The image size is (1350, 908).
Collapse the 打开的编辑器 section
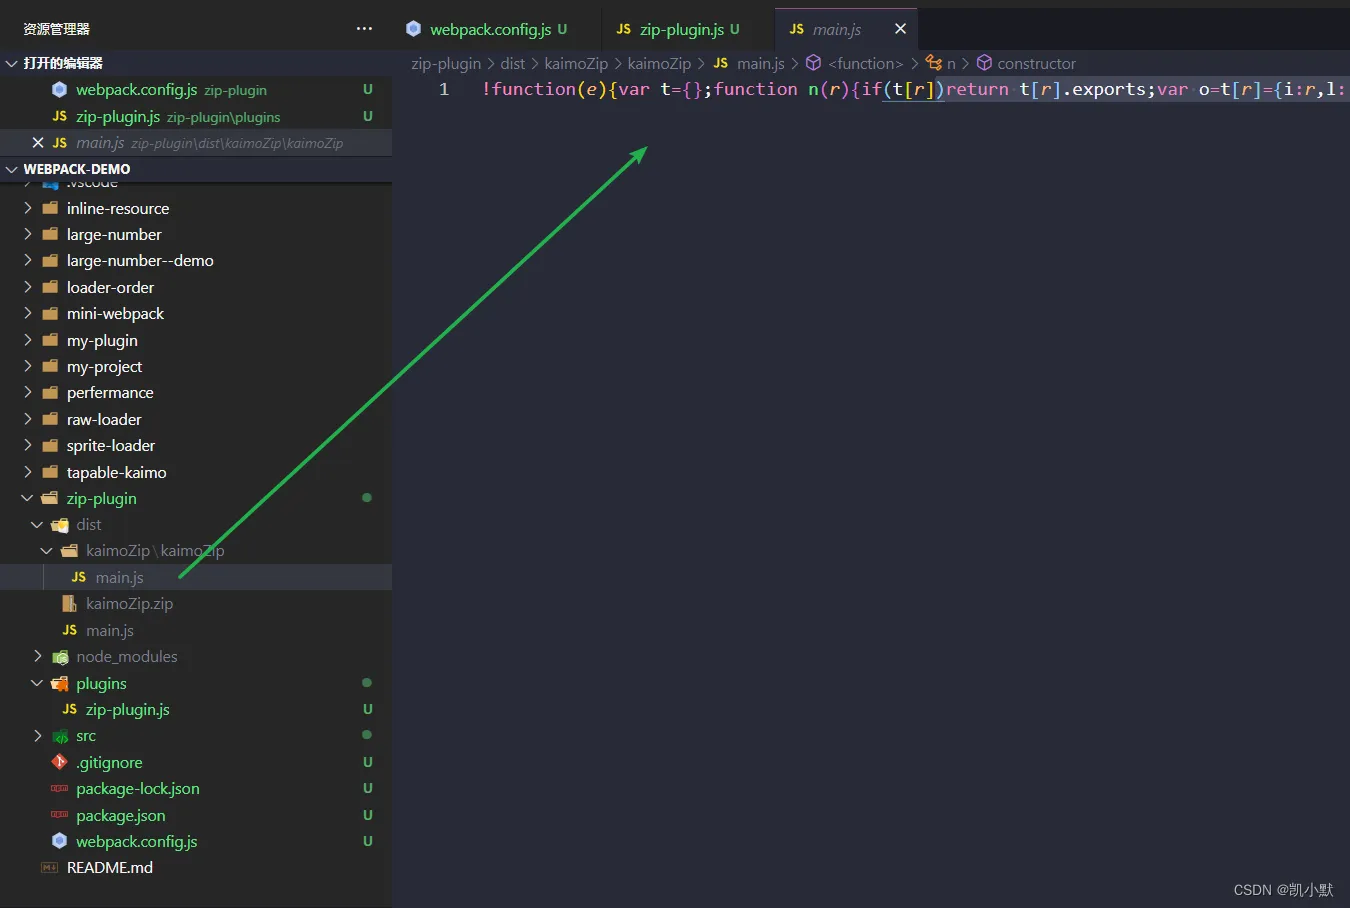(x=12, y=63)
